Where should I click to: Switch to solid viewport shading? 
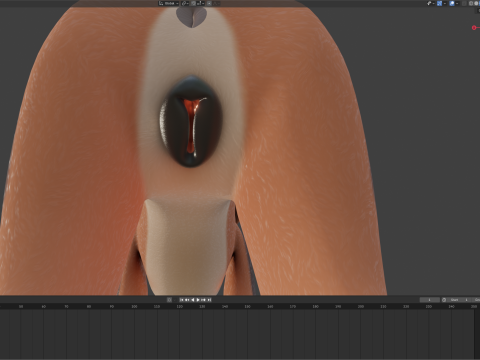coord(476,3)
